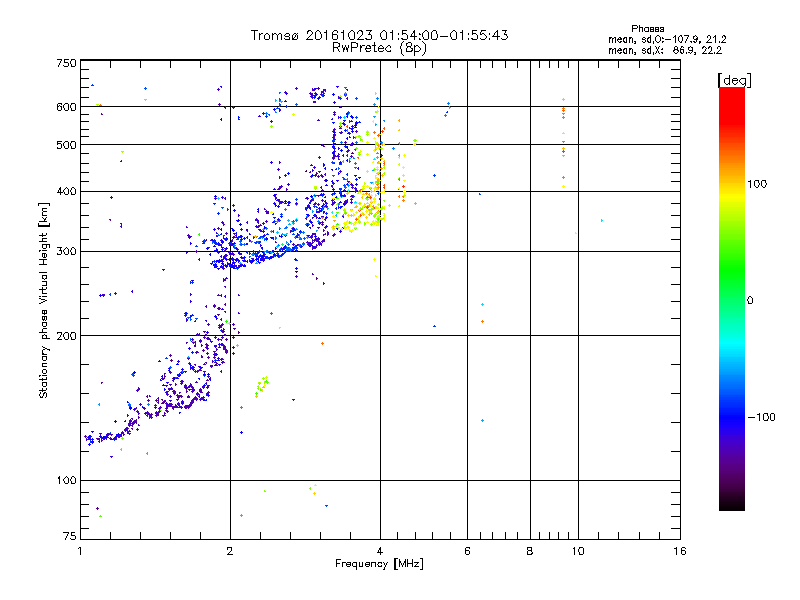The image size is (800, 600).
Task: Click the 'Frequency [MHz]' axis label
Action: (379, 564)
